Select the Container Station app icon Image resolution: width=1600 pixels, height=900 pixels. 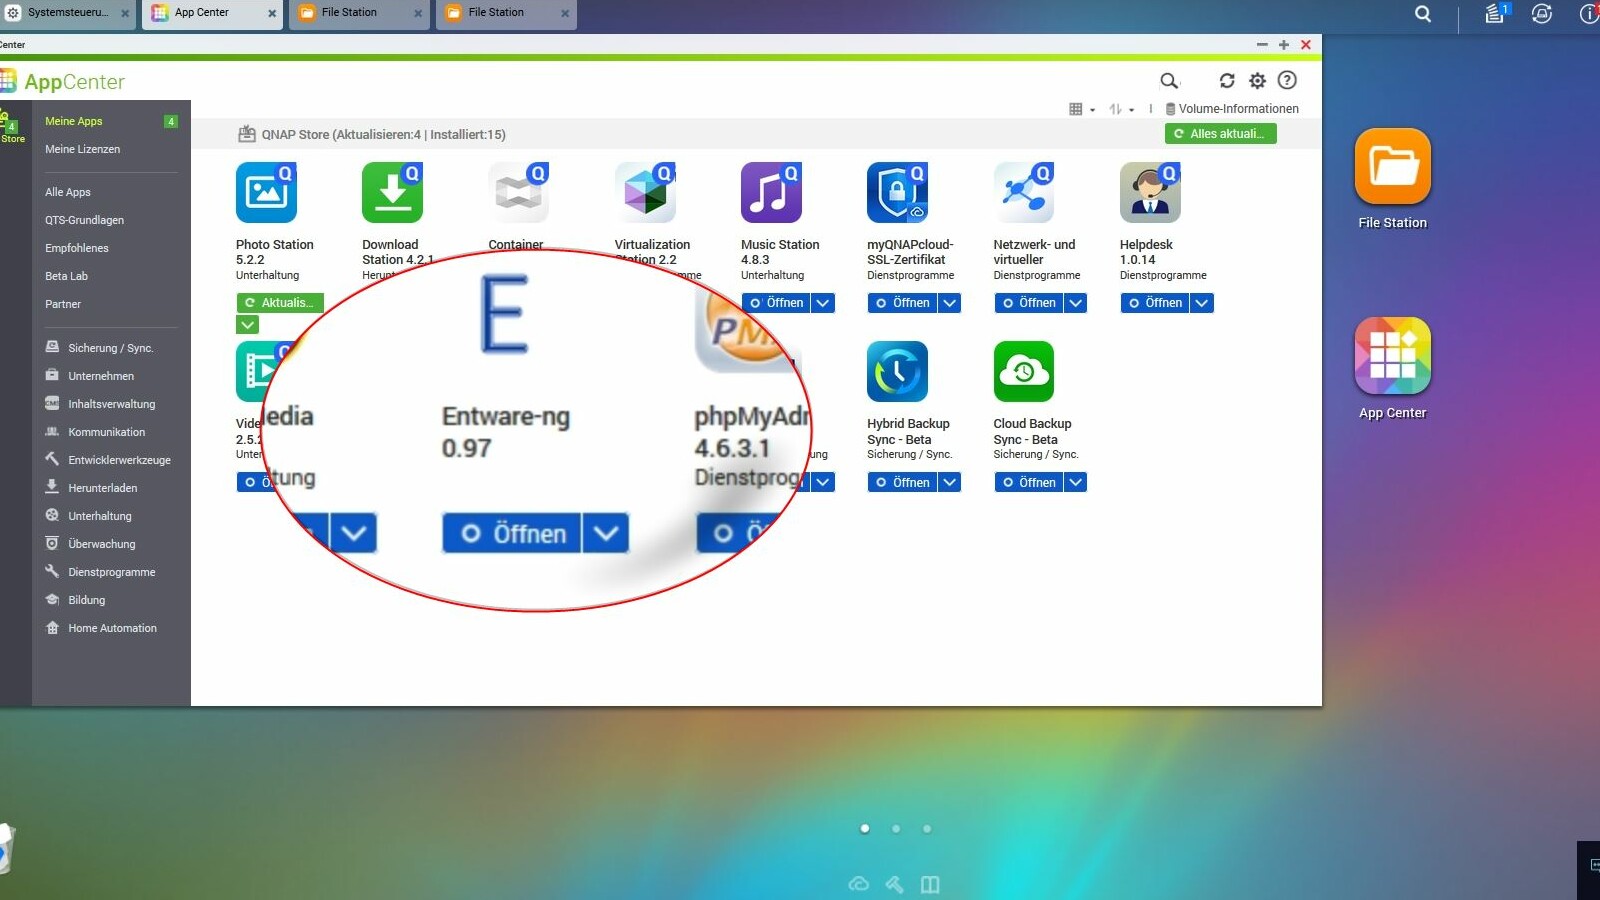point(518,192)
